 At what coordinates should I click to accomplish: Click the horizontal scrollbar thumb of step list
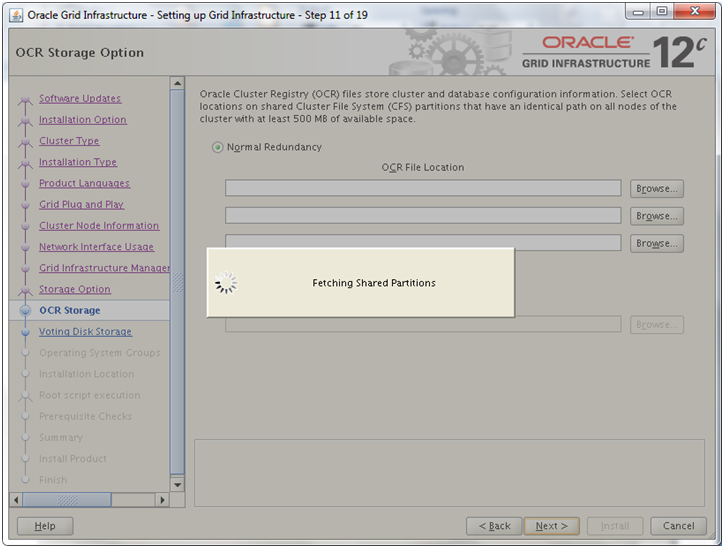point(67,500)
